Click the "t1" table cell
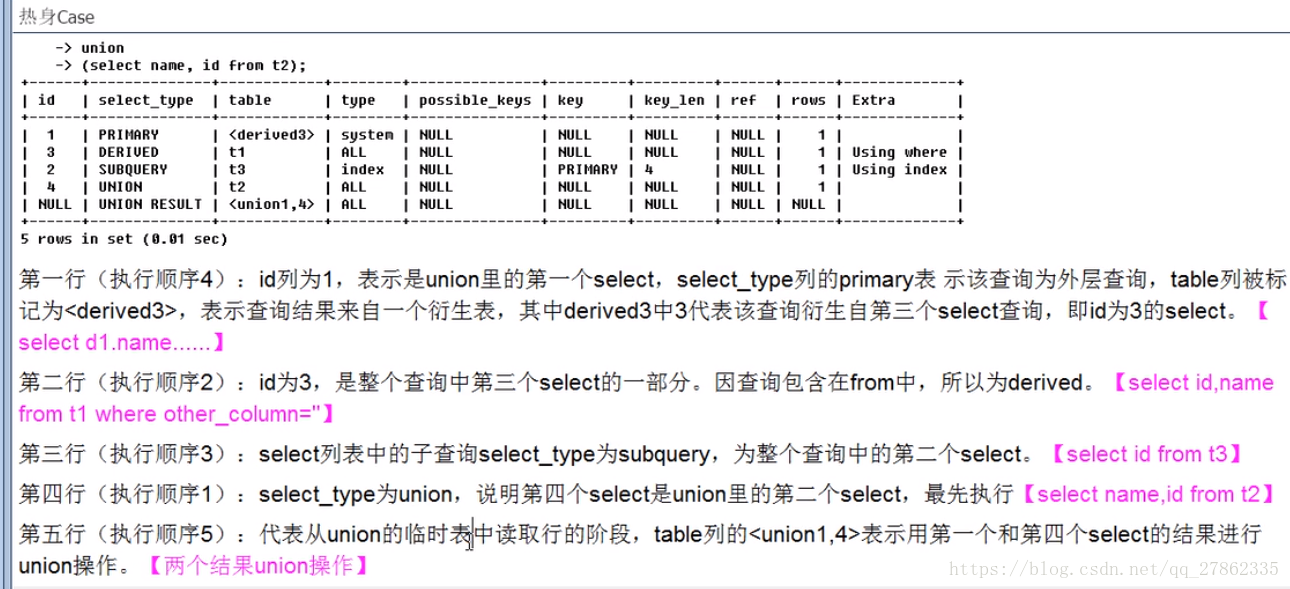 click(x=237, y=152)
